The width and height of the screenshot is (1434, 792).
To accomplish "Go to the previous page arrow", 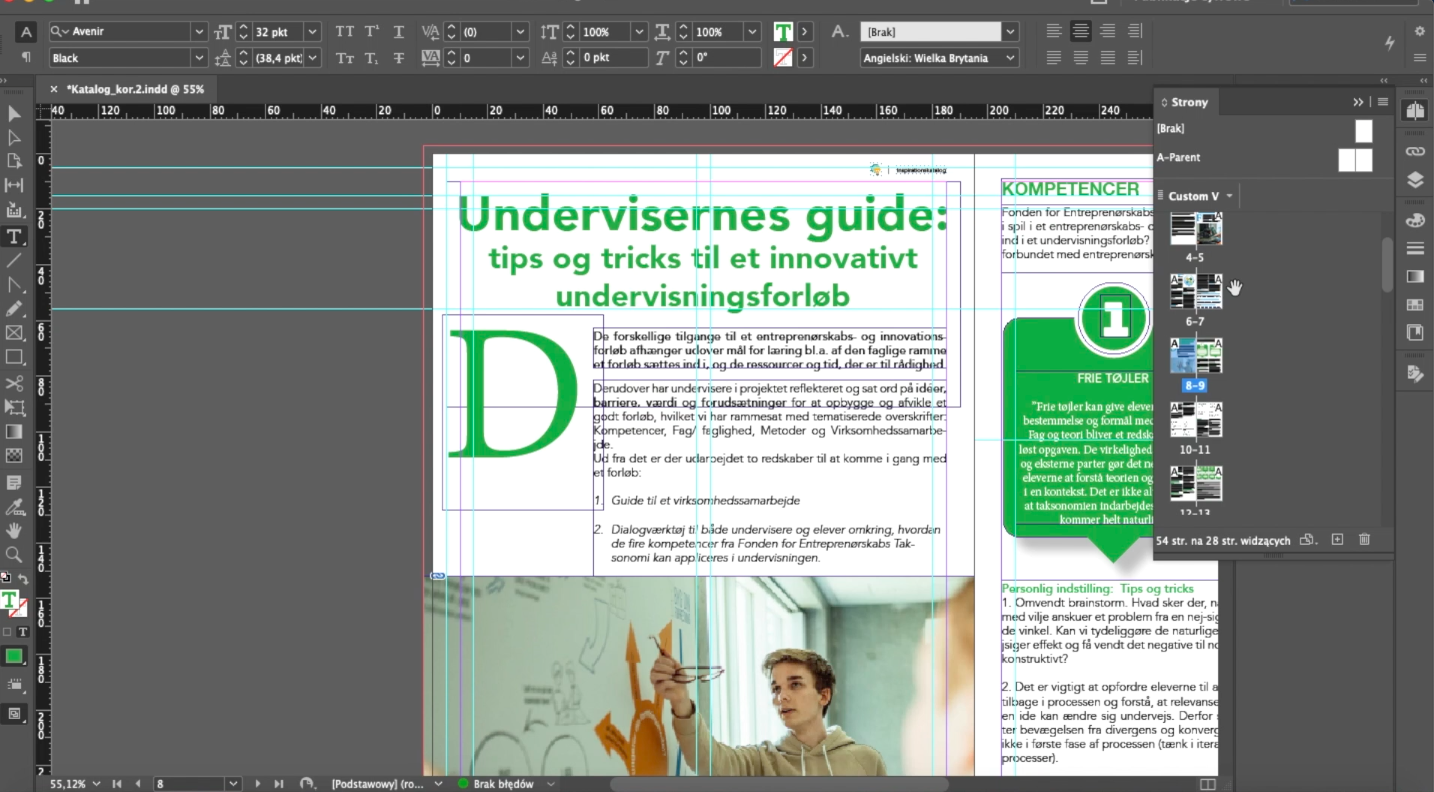I will 138,784.
